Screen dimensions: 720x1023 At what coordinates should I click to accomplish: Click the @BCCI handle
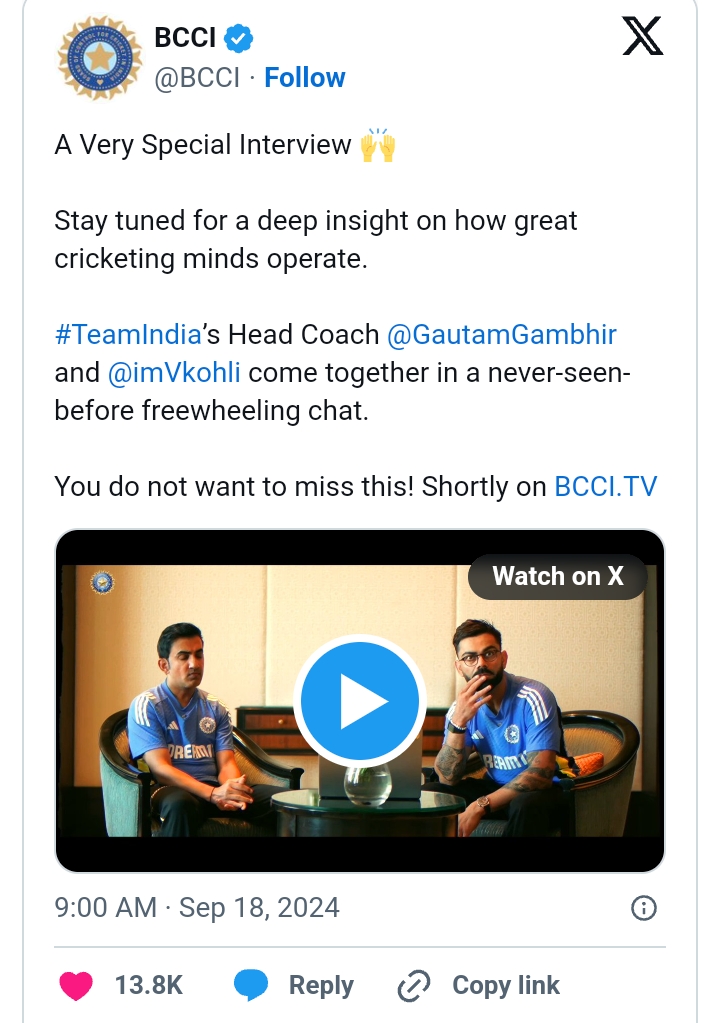tap(197, 78)
